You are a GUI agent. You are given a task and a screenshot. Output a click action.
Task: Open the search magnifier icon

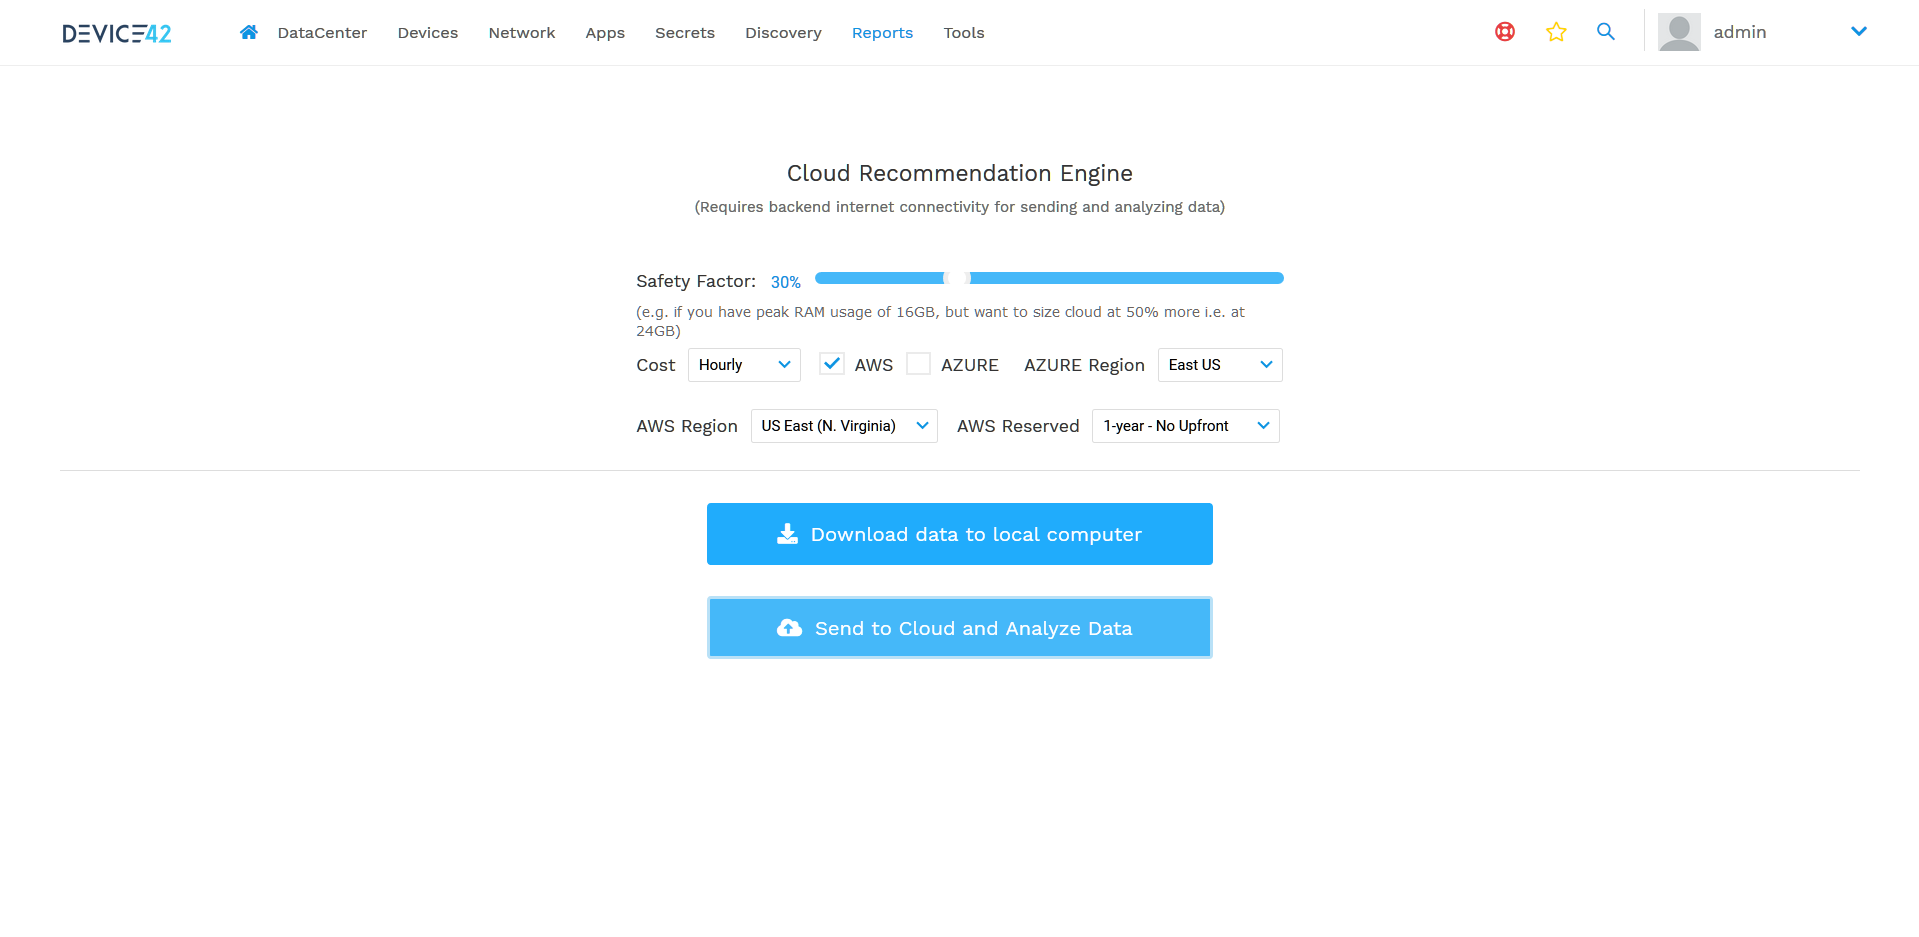1605,32
